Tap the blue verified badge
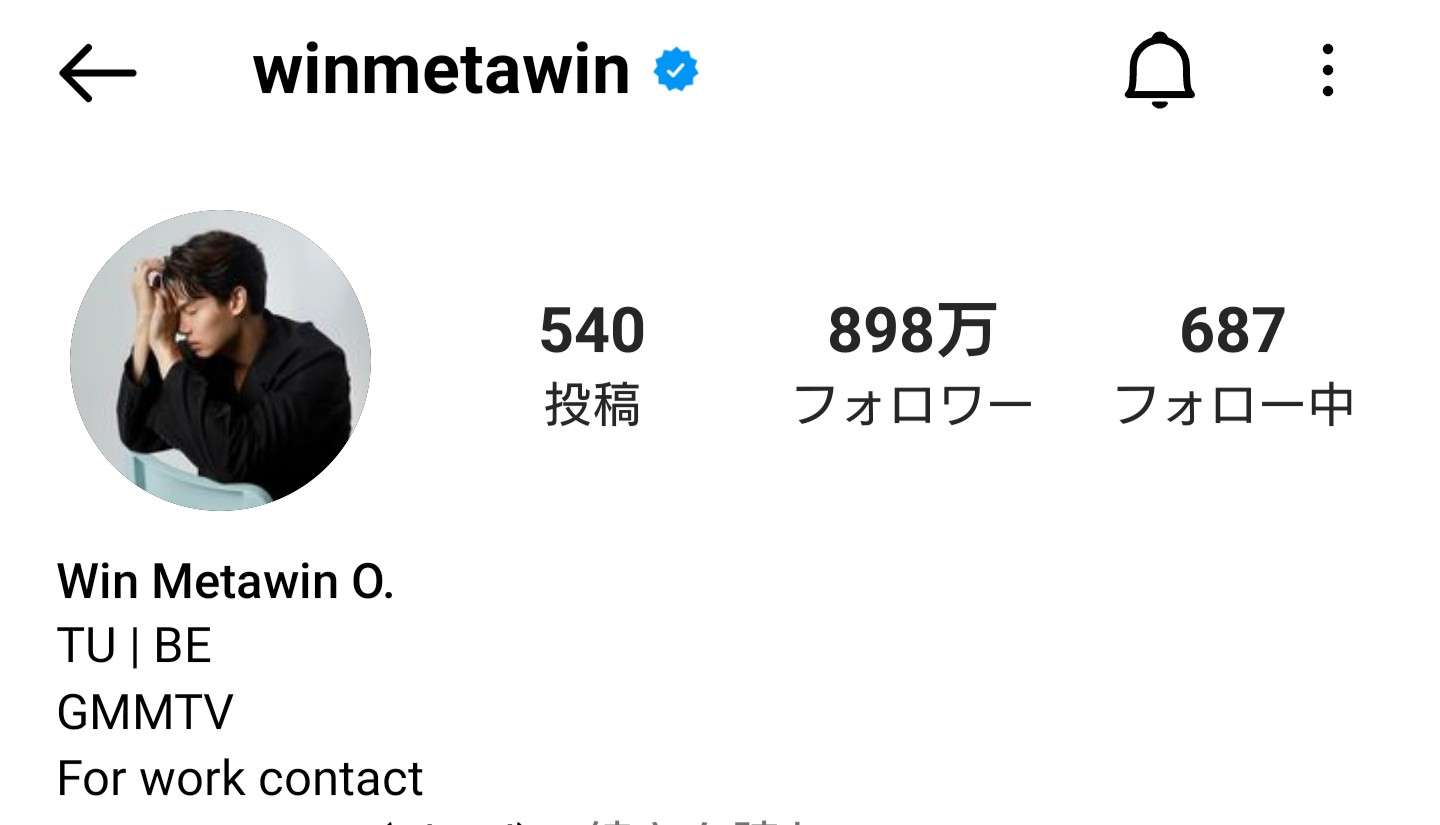 pos(676,71)
